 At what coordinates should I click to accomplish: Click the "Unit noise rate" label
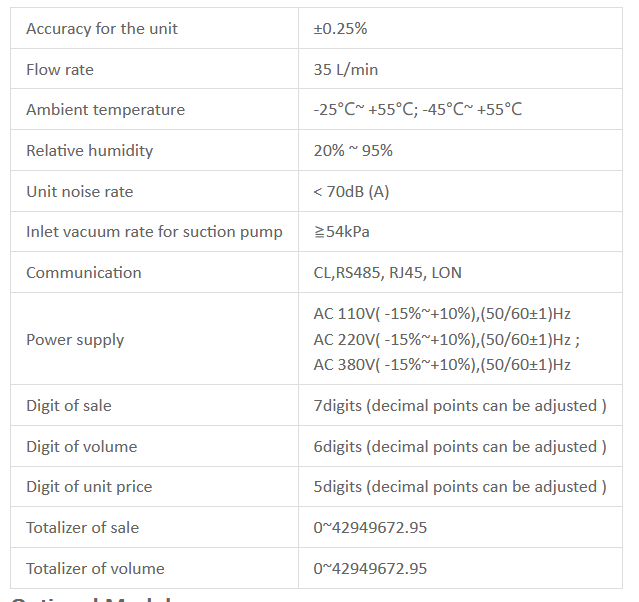79,191
